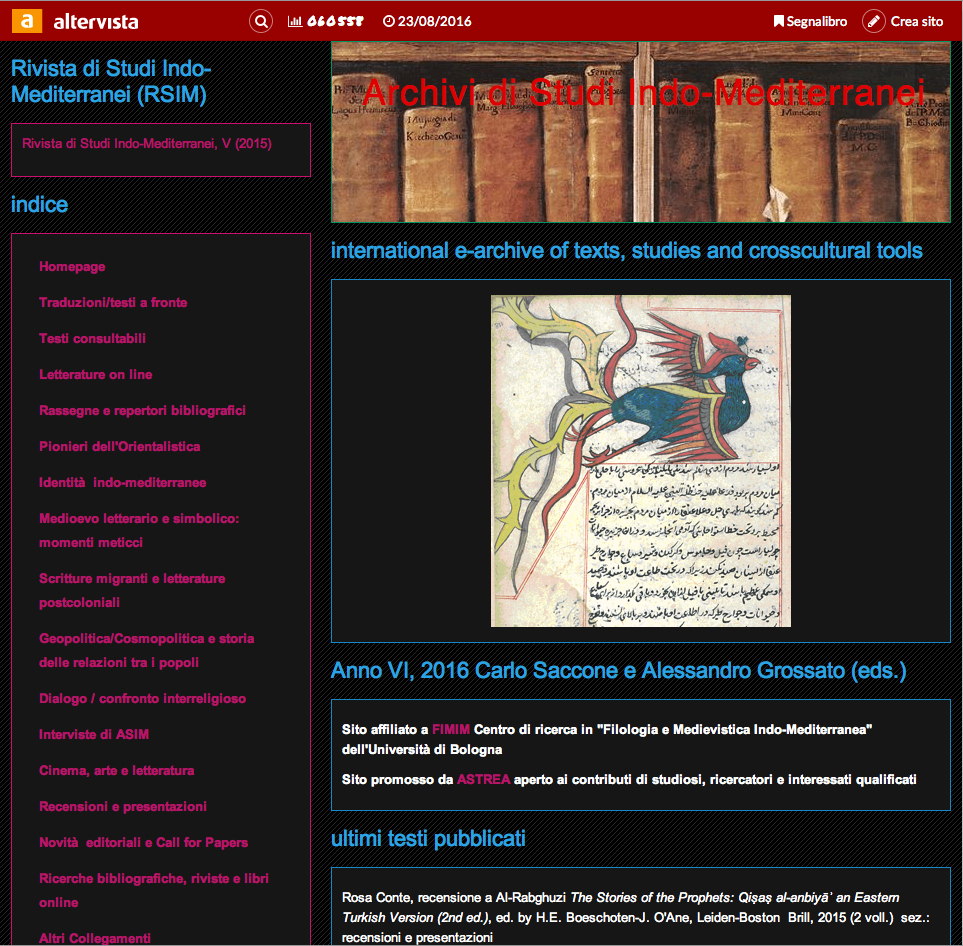Click the Crea sito label

tap(917, 22)
